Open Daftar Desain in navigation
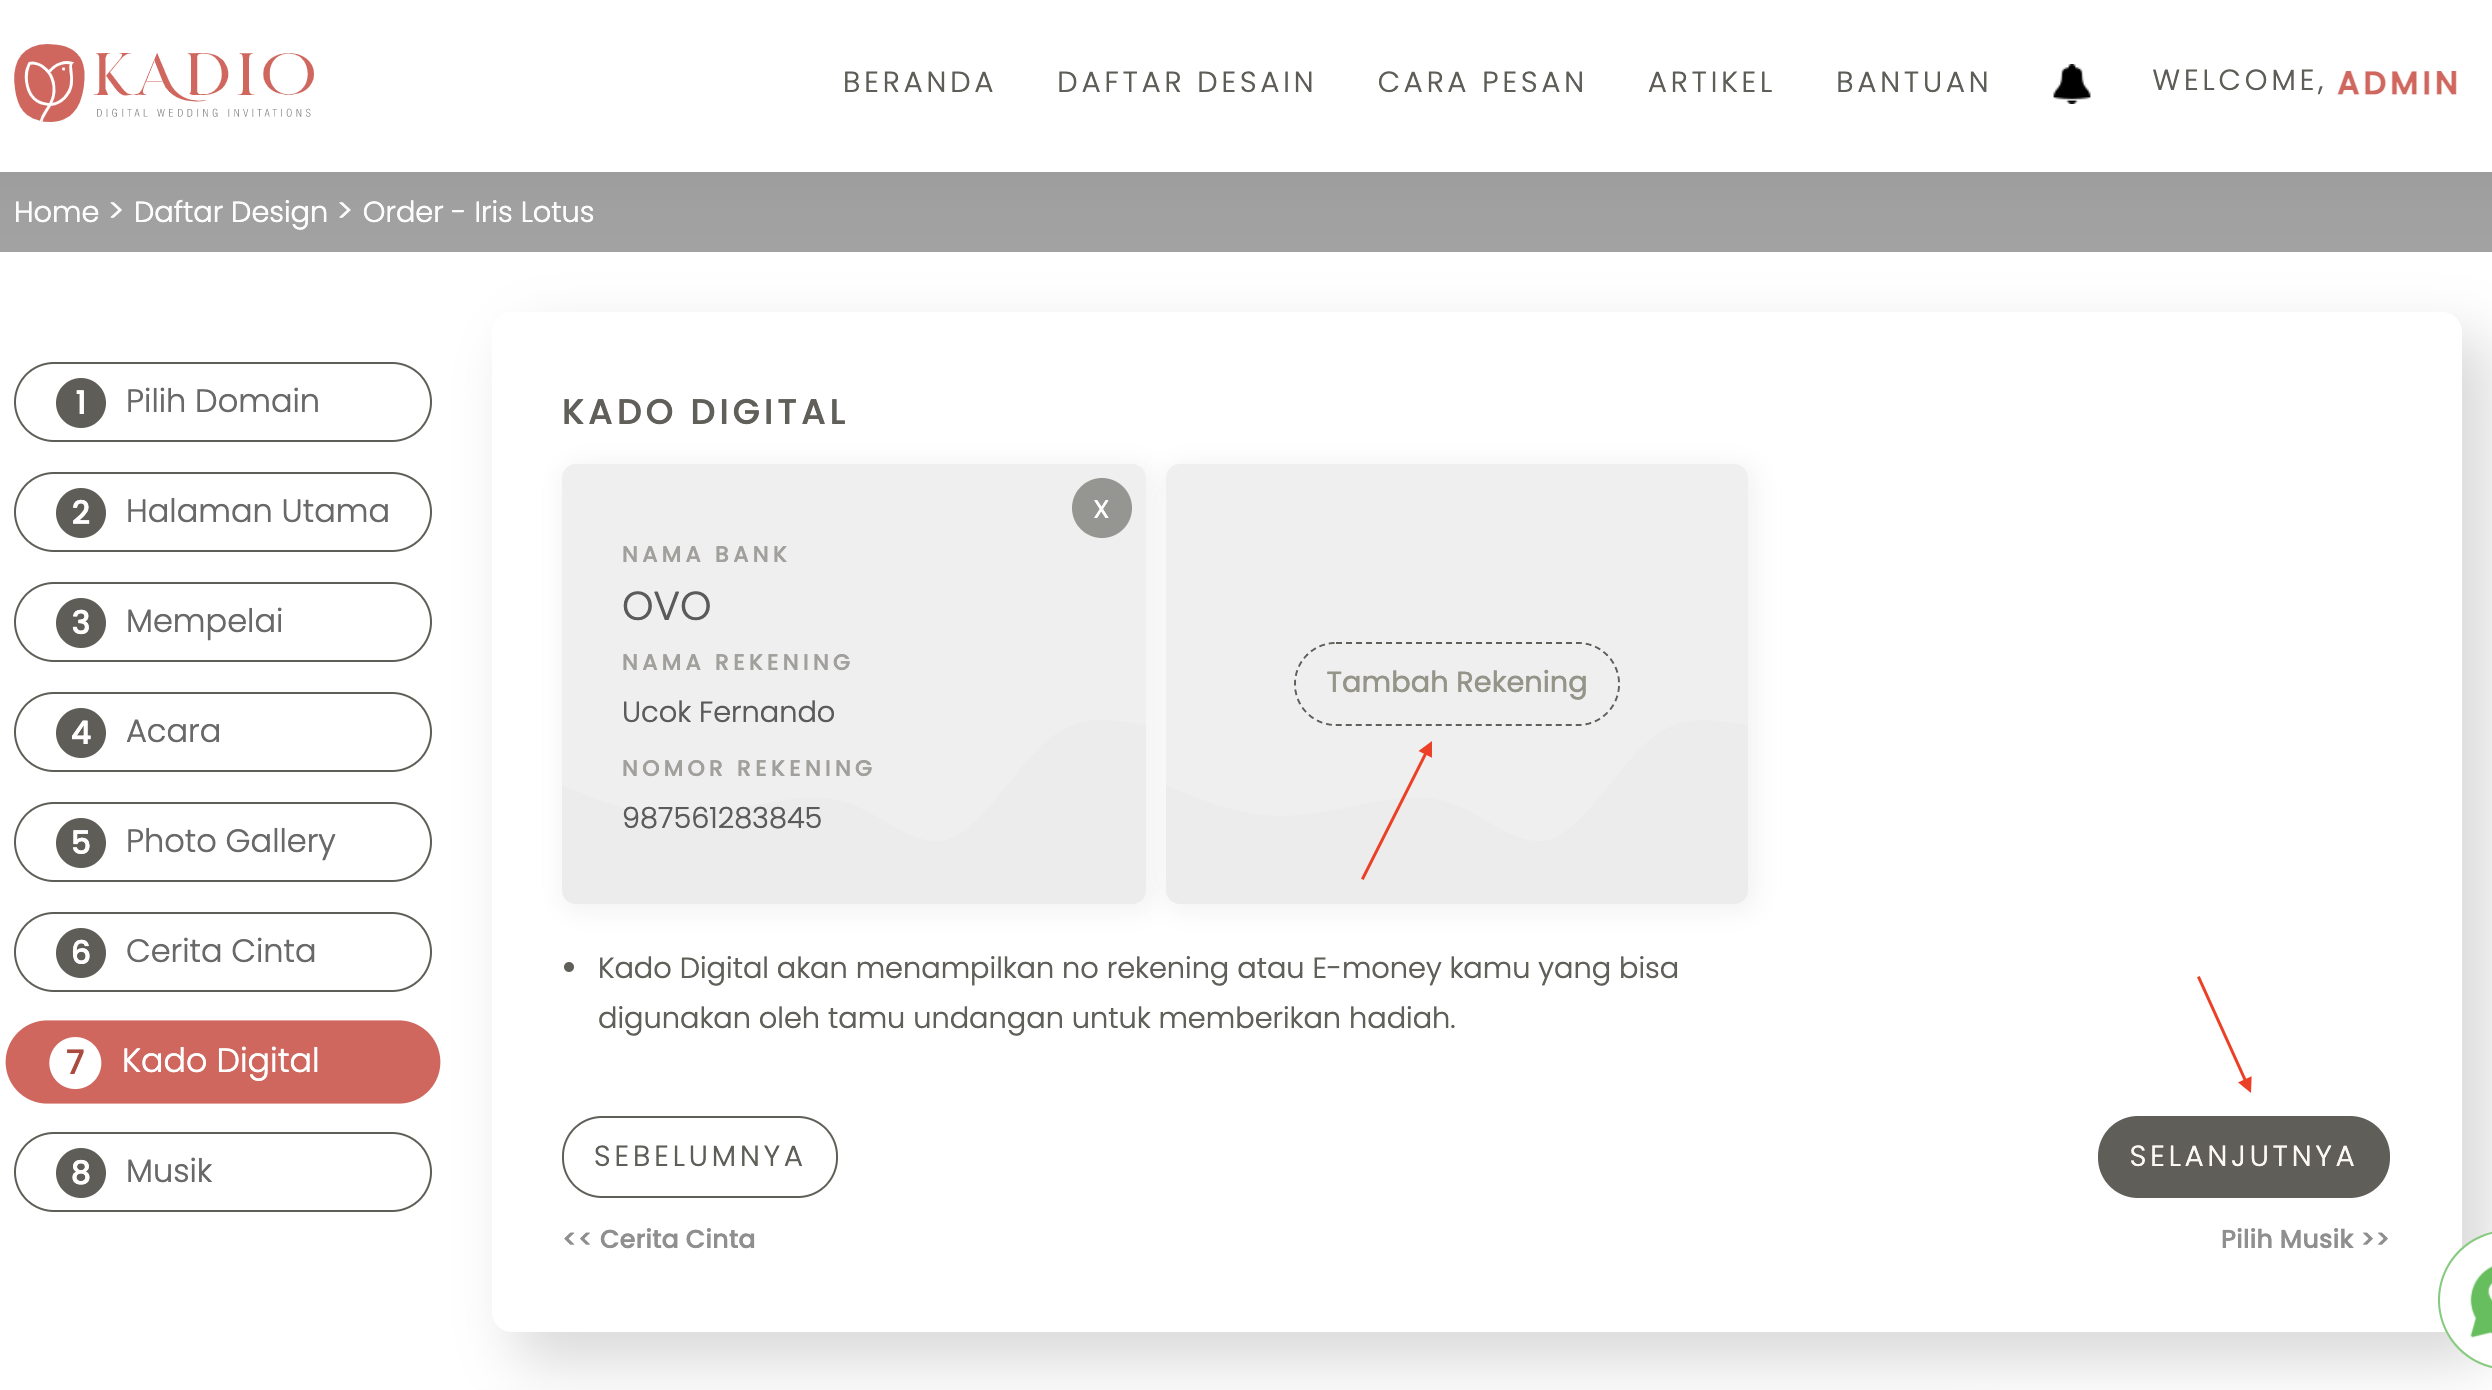The height and width of the screenshot is (1390, 2492). click(1186, 82)
